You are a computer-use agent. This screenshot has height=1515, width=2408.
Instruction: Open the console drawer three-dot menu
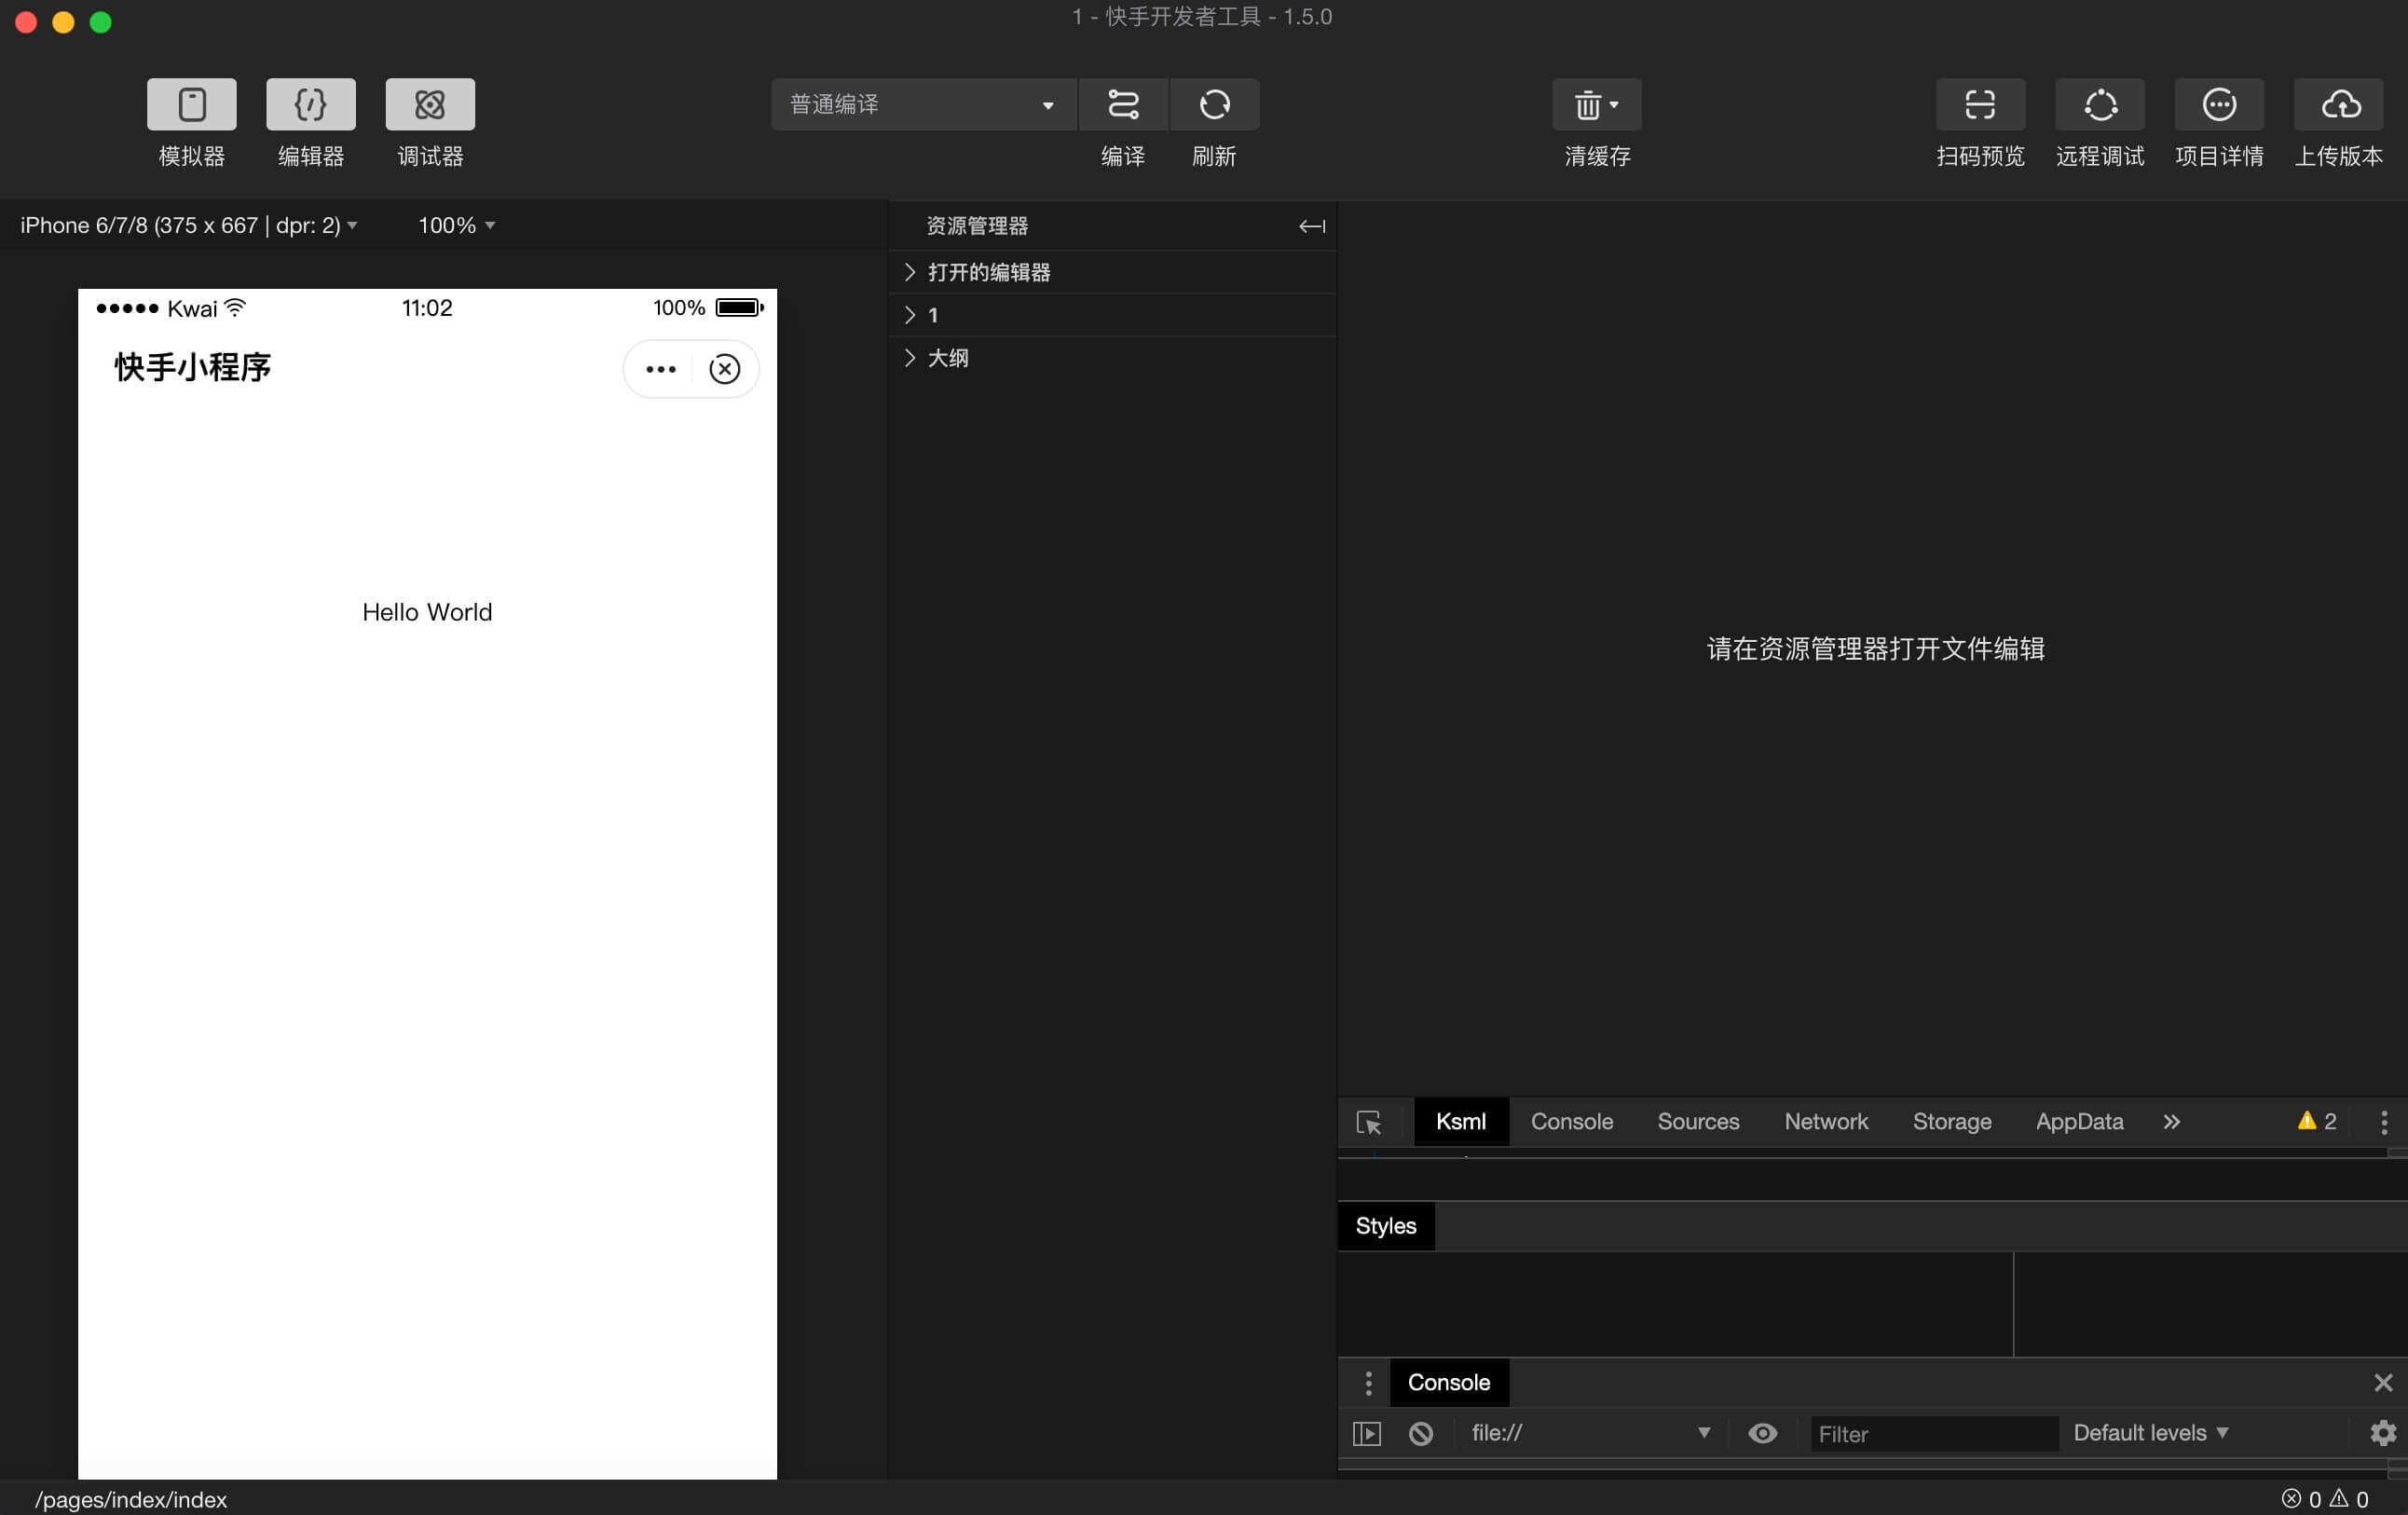(1368, 1383)
